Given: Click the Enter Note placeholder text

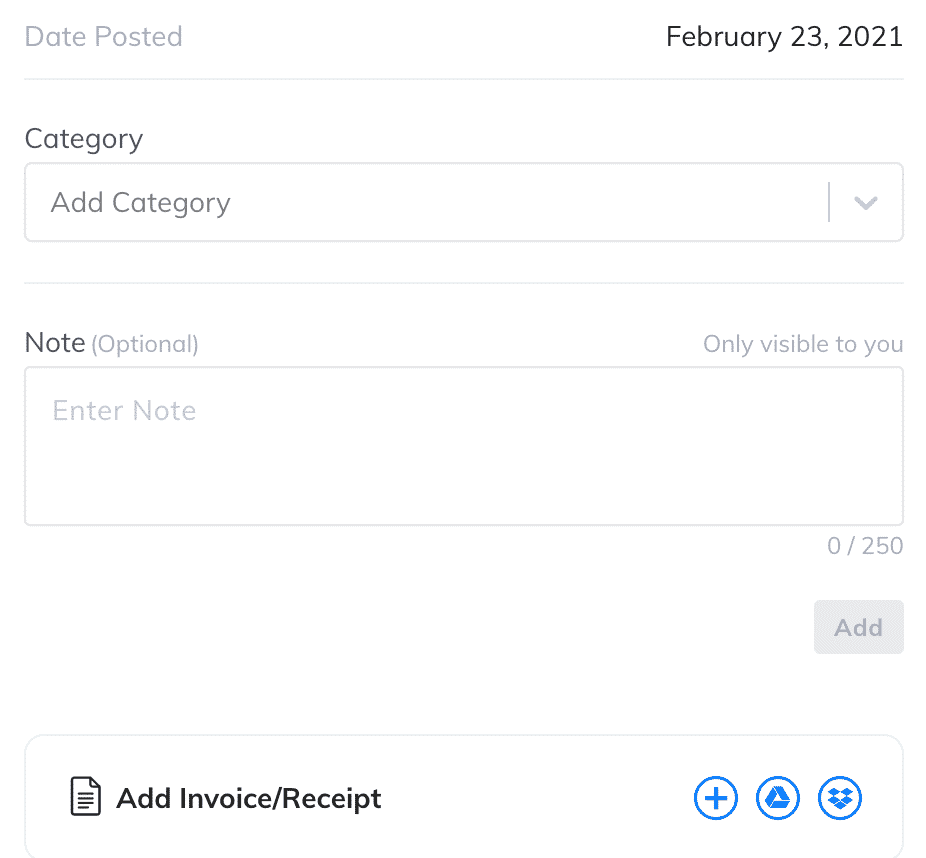Looking at the screenshot, I should point(124,410).
